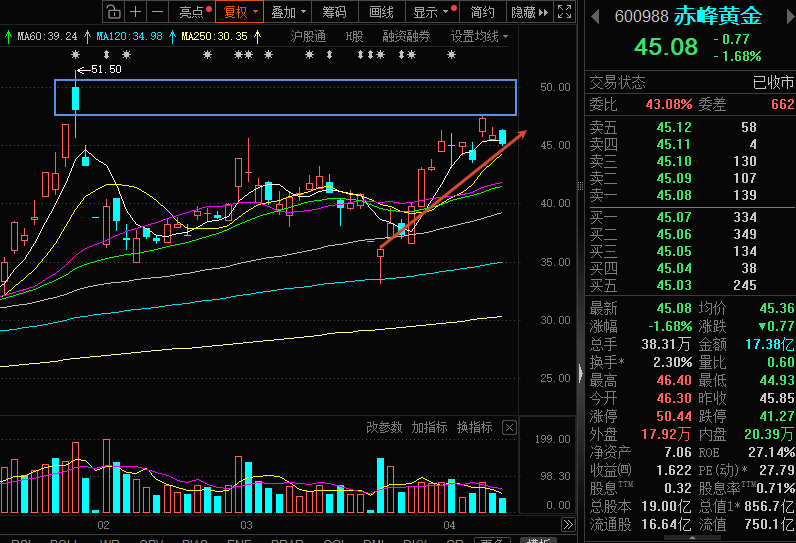Click the first star event marker
The image size is (796, 543).
click(x=76, y=54)
